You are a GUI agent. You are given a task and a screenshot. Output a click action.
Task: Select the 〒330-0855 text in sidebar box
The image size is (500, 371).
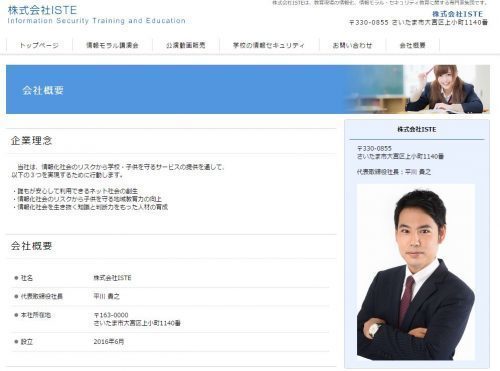click(374, 148)
